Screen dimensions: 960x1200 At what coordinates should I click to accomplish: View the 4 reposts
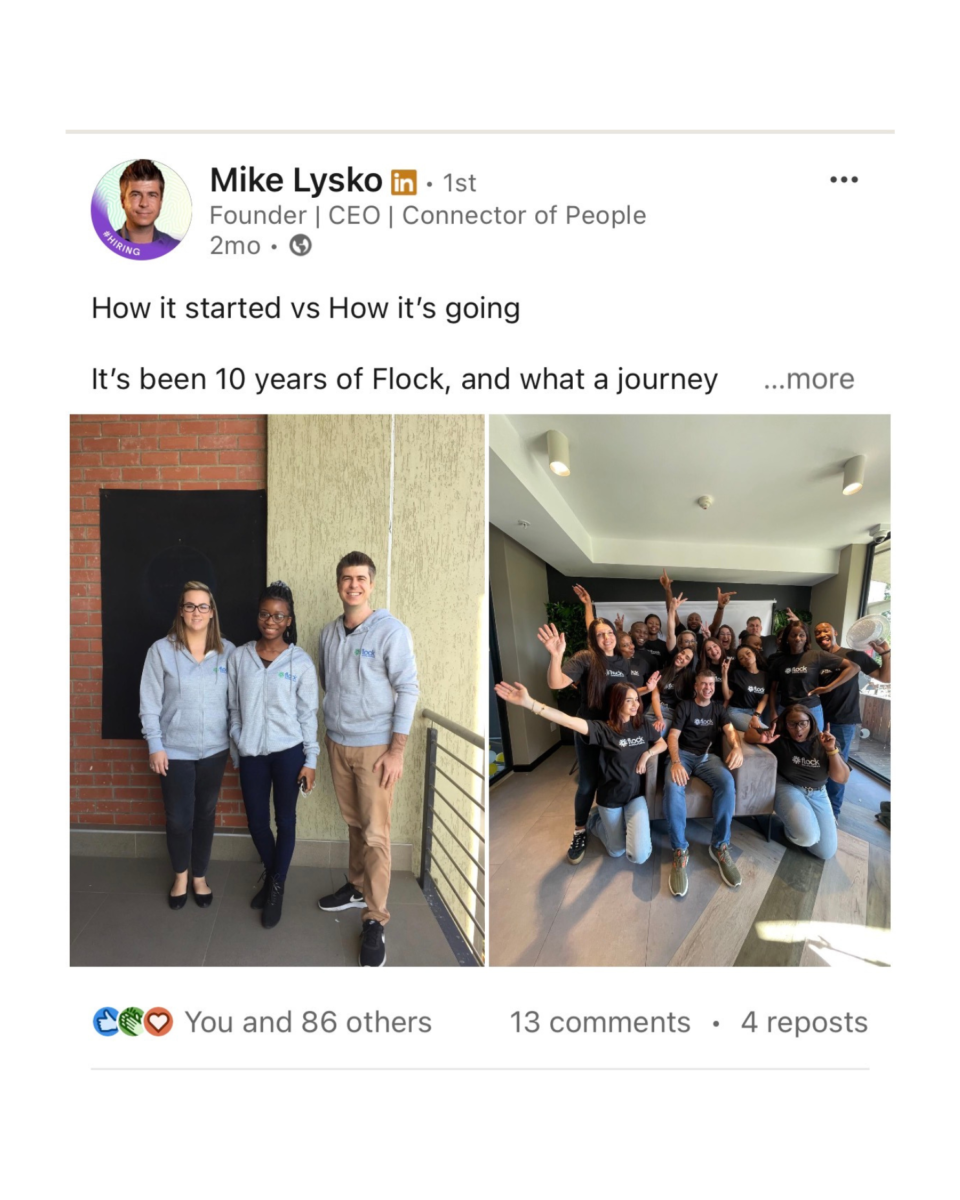pos(804,1022)
